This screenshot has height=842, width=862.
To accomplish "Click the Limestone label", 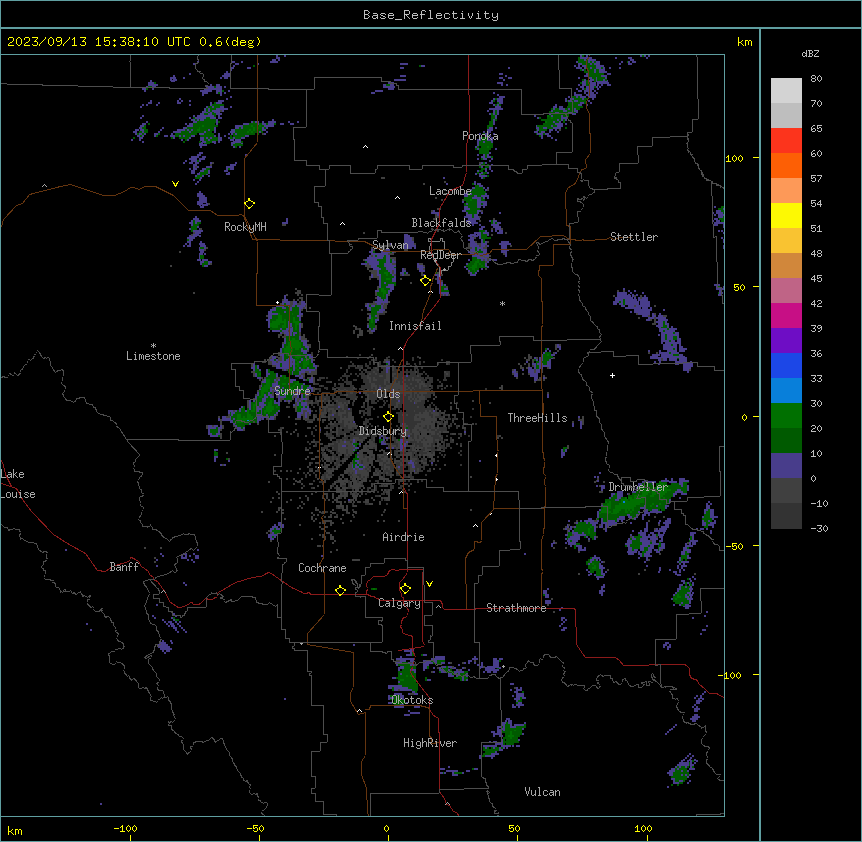I will pyautogui.click(x=153, y=356).
